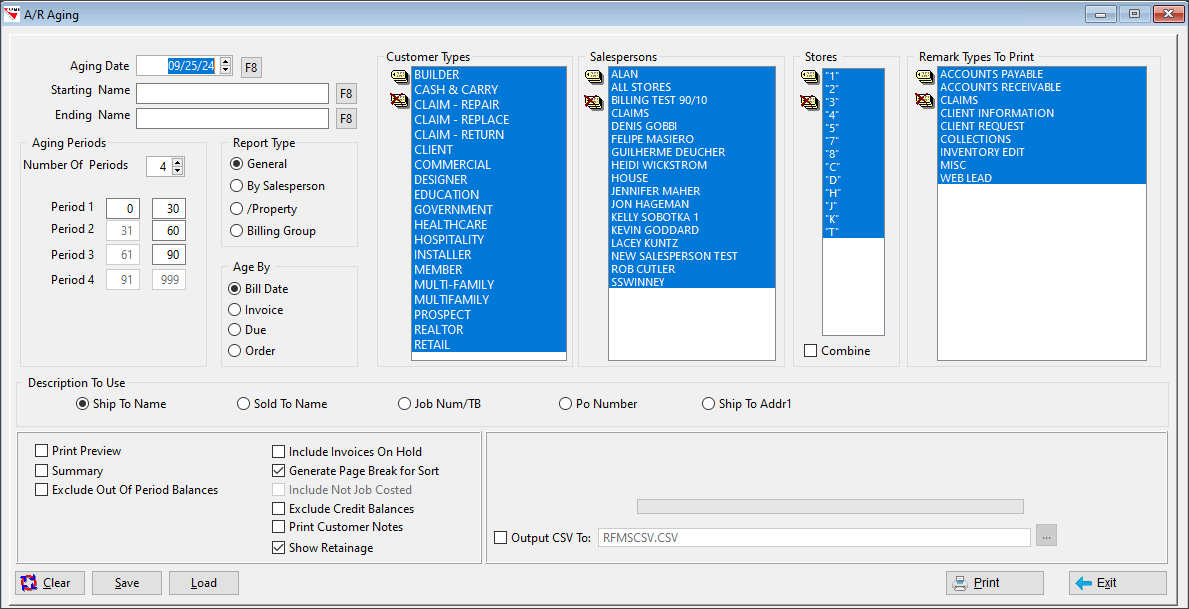Age by Invoice option
Viewport: 1189px width, 609px height.
coord(236,309)
